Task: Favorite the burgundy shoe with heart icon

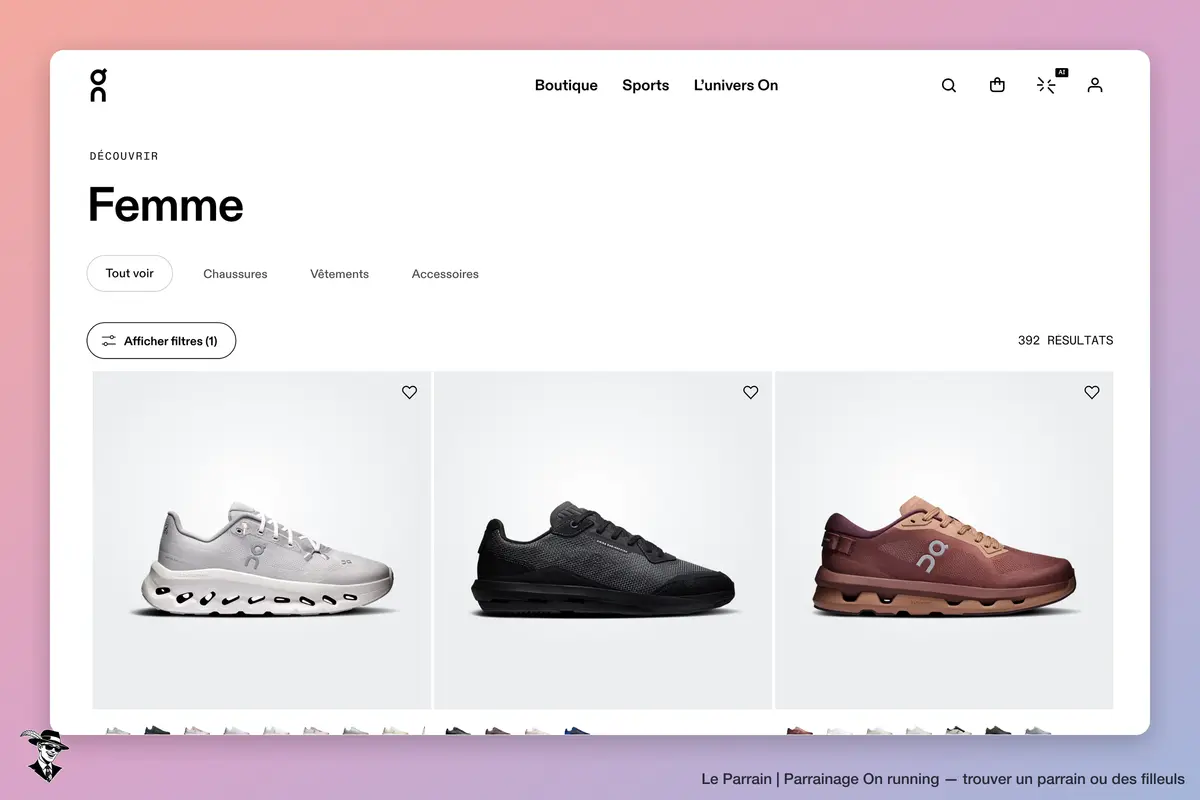Action: 1092,393
